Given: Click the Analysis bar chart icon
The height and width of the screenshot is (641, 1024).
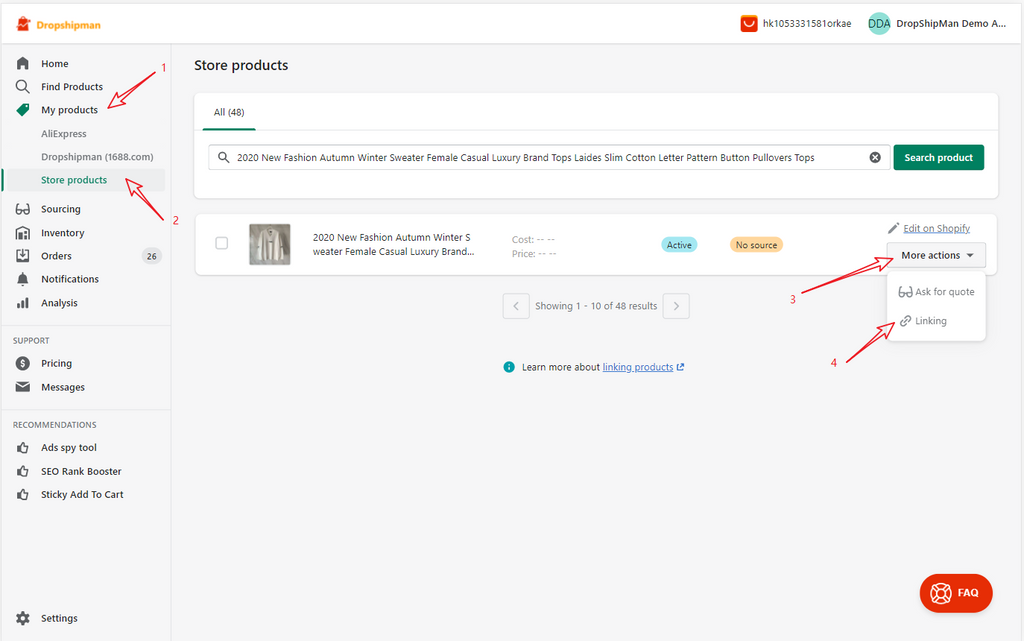Looking at the screenshot, I should click(x=23, y=303).
